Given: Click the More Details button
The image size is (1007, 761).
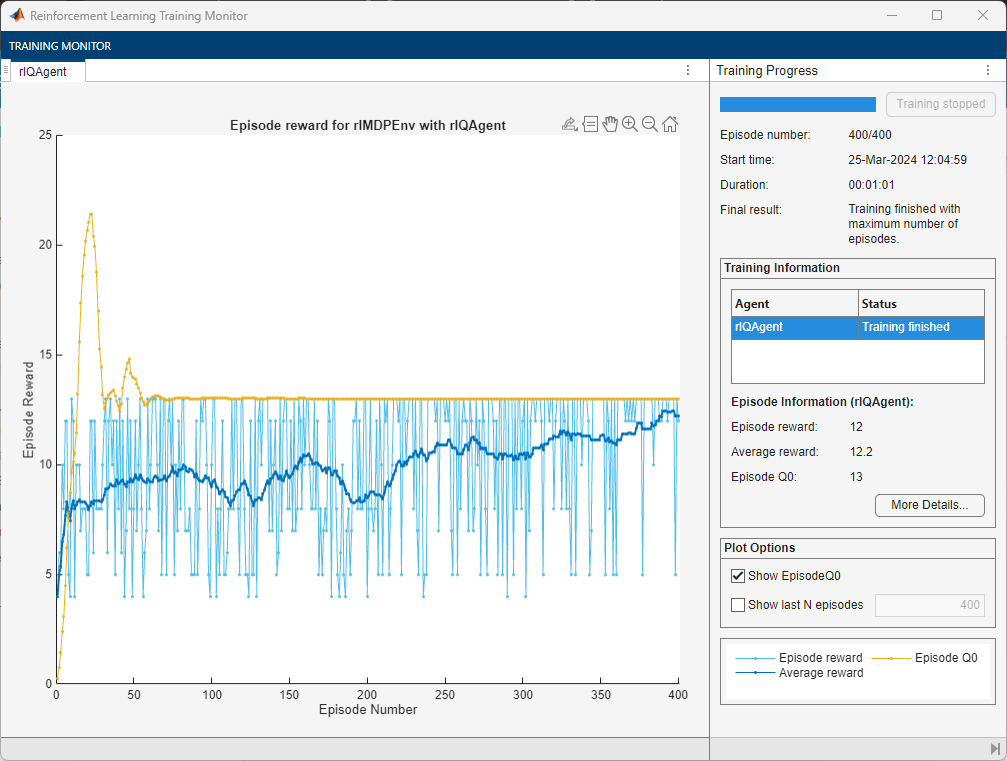Looking at the screenshot, I should tap(929, 505).
